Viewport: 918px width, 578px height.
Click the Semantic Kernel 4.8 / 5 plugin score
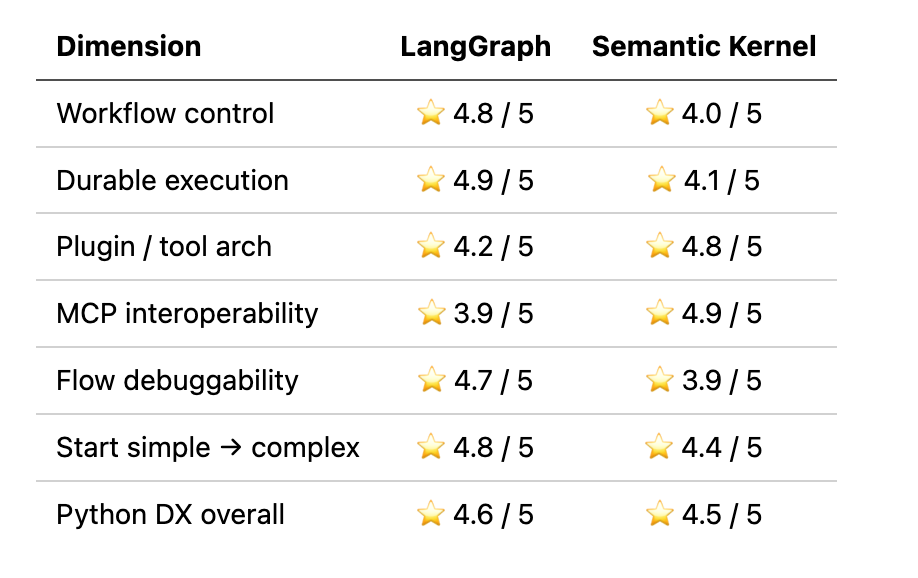point(721,247)
